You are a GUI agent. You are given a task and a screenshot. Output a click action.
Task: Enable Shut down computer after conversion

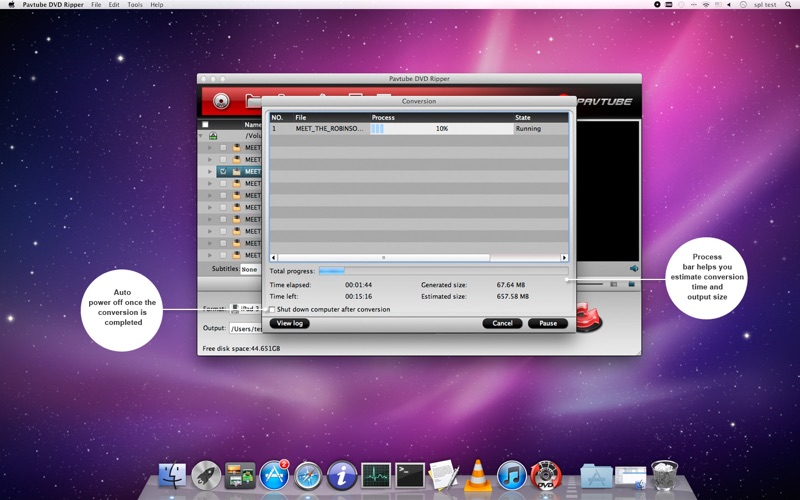[272, 310]
